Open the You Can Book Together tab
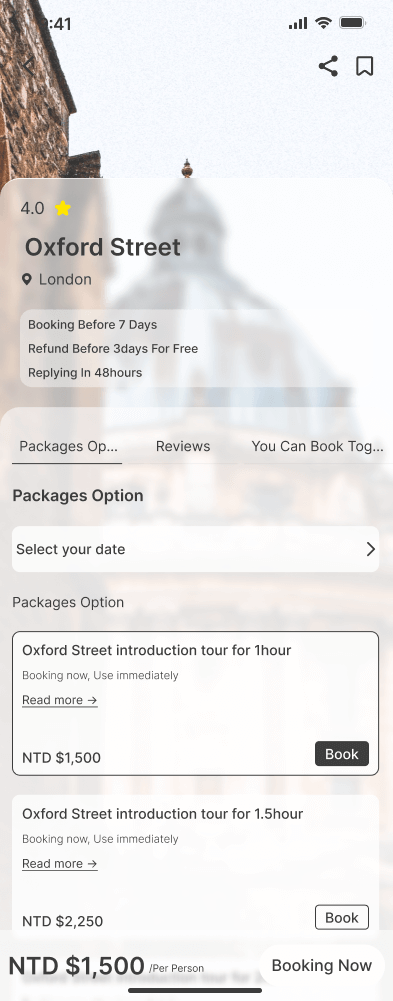The image size is (393, 1001). point(317,446)
